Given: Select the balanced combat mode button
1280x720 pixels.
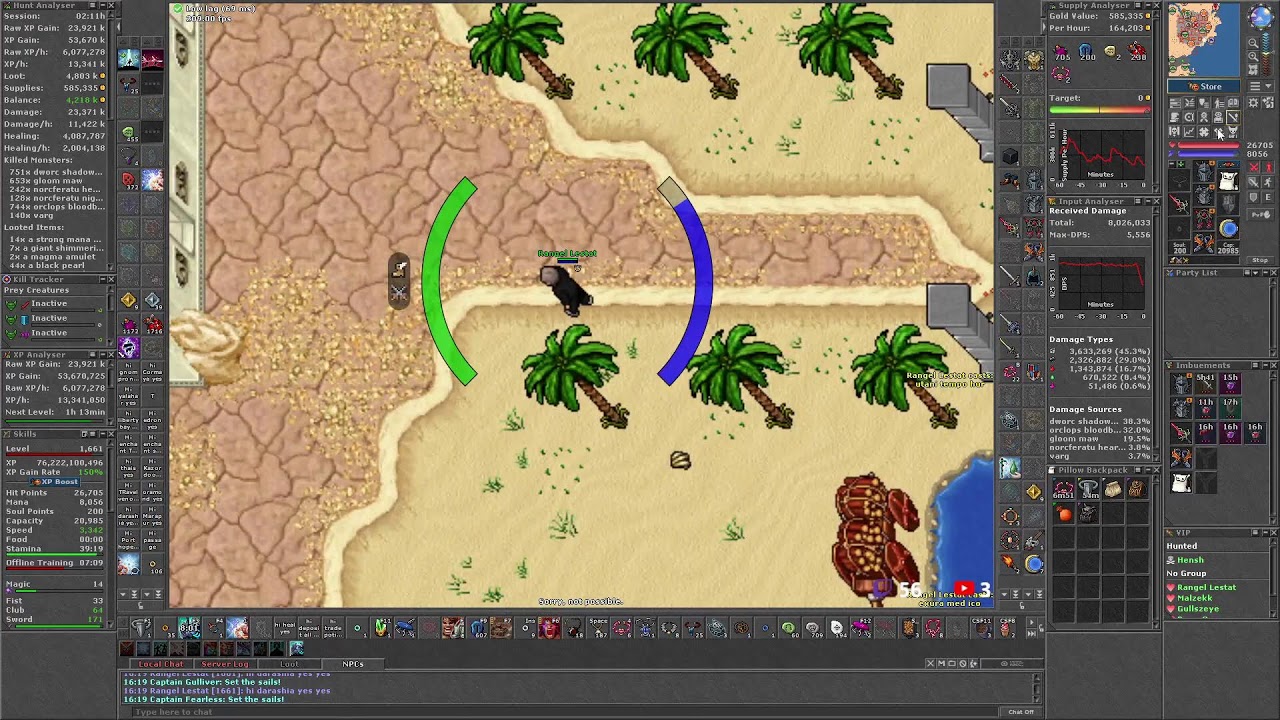Looking at the screenshot, I should (1254, 182).
